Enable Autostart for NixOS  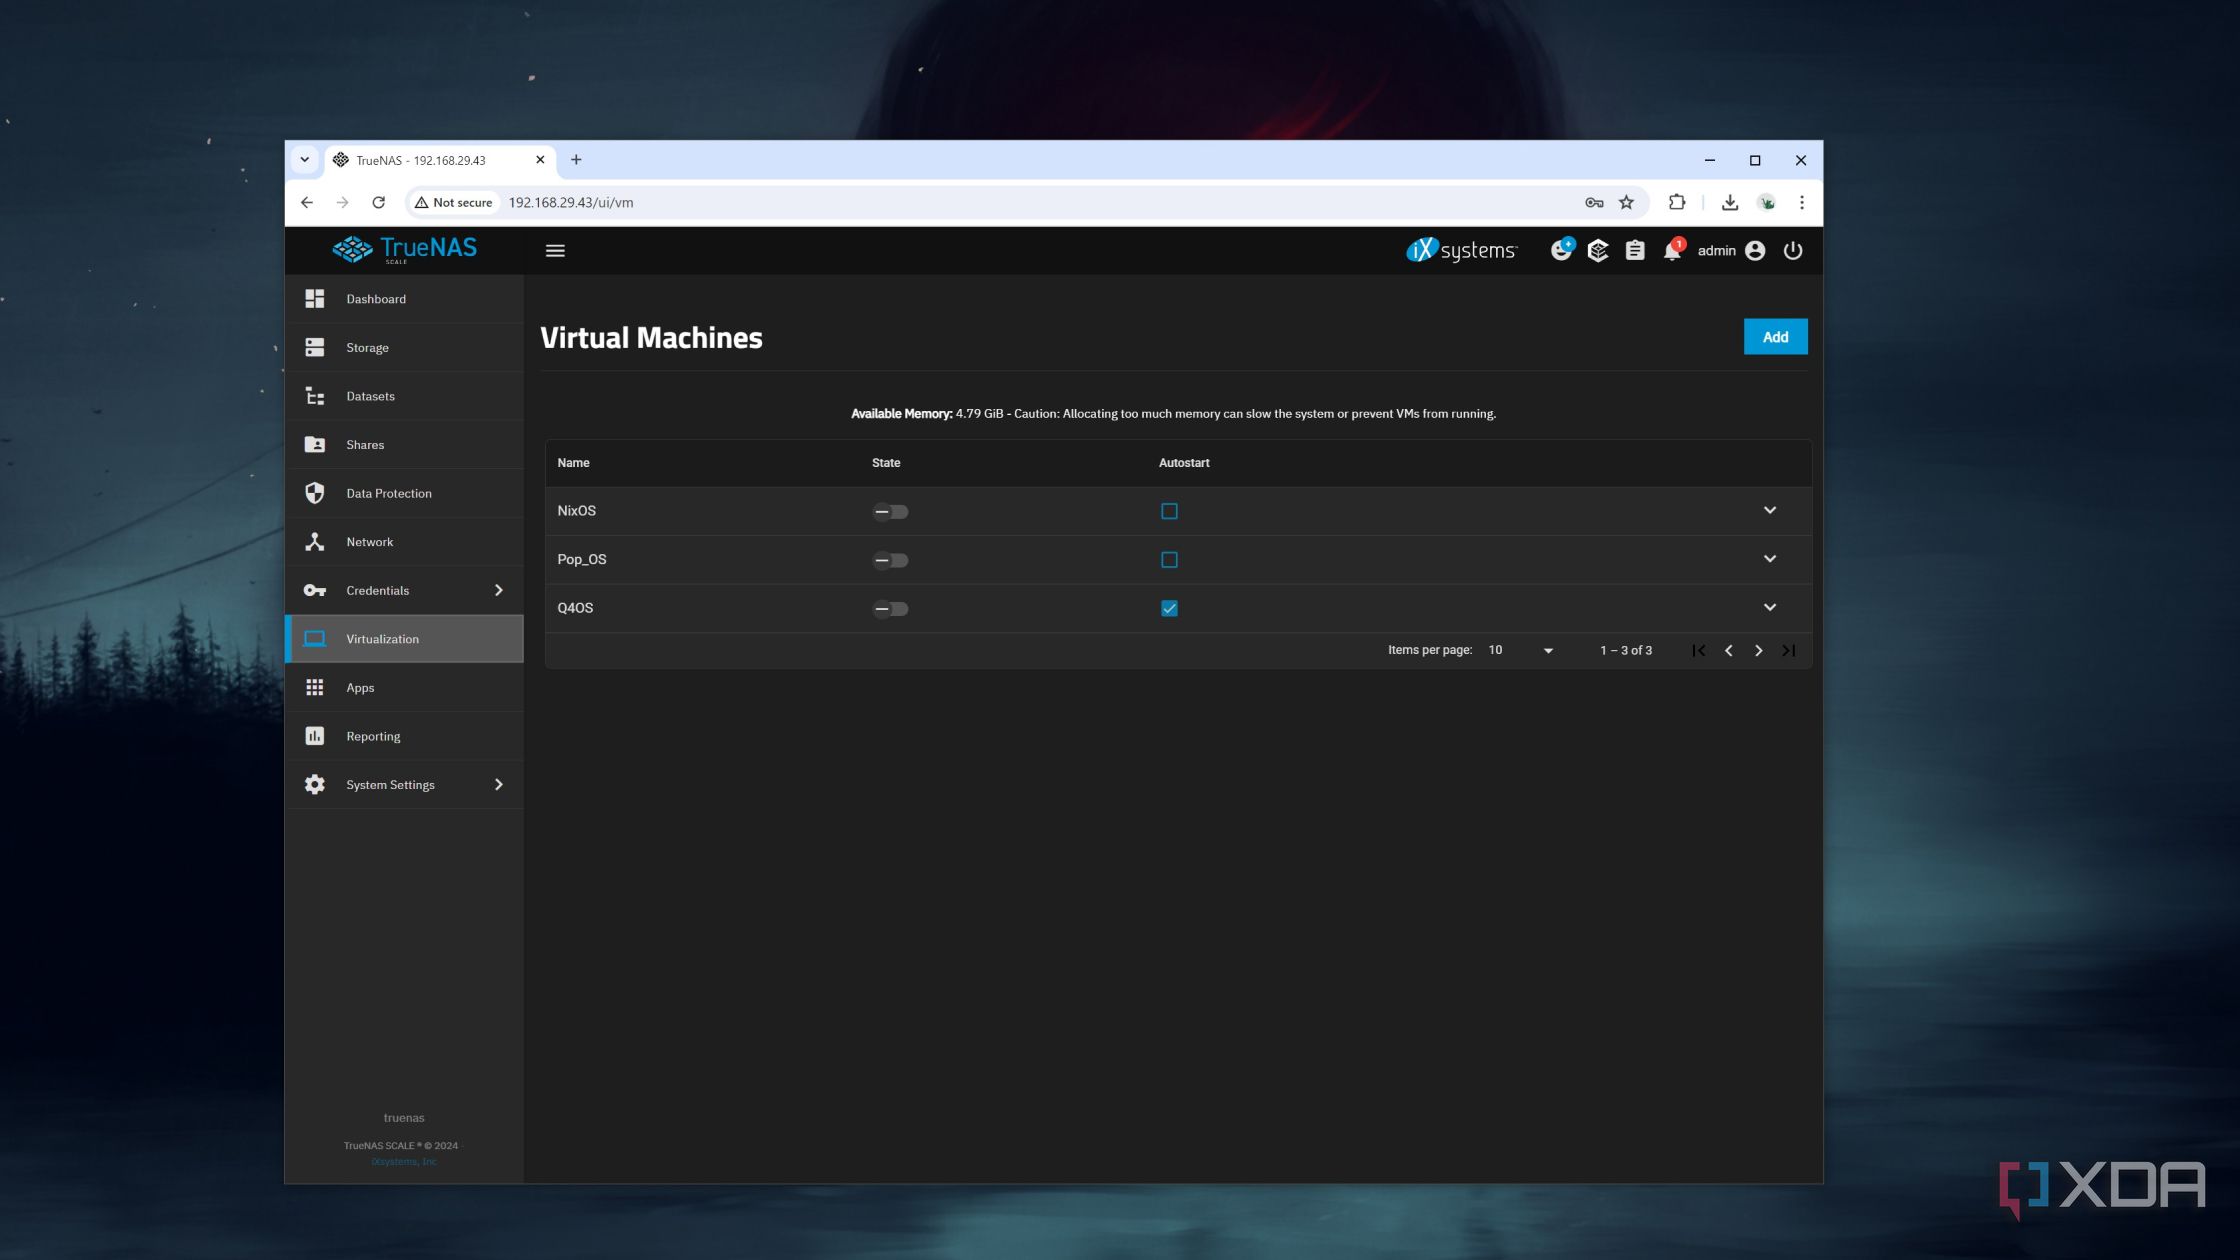tap(1169, 511)
